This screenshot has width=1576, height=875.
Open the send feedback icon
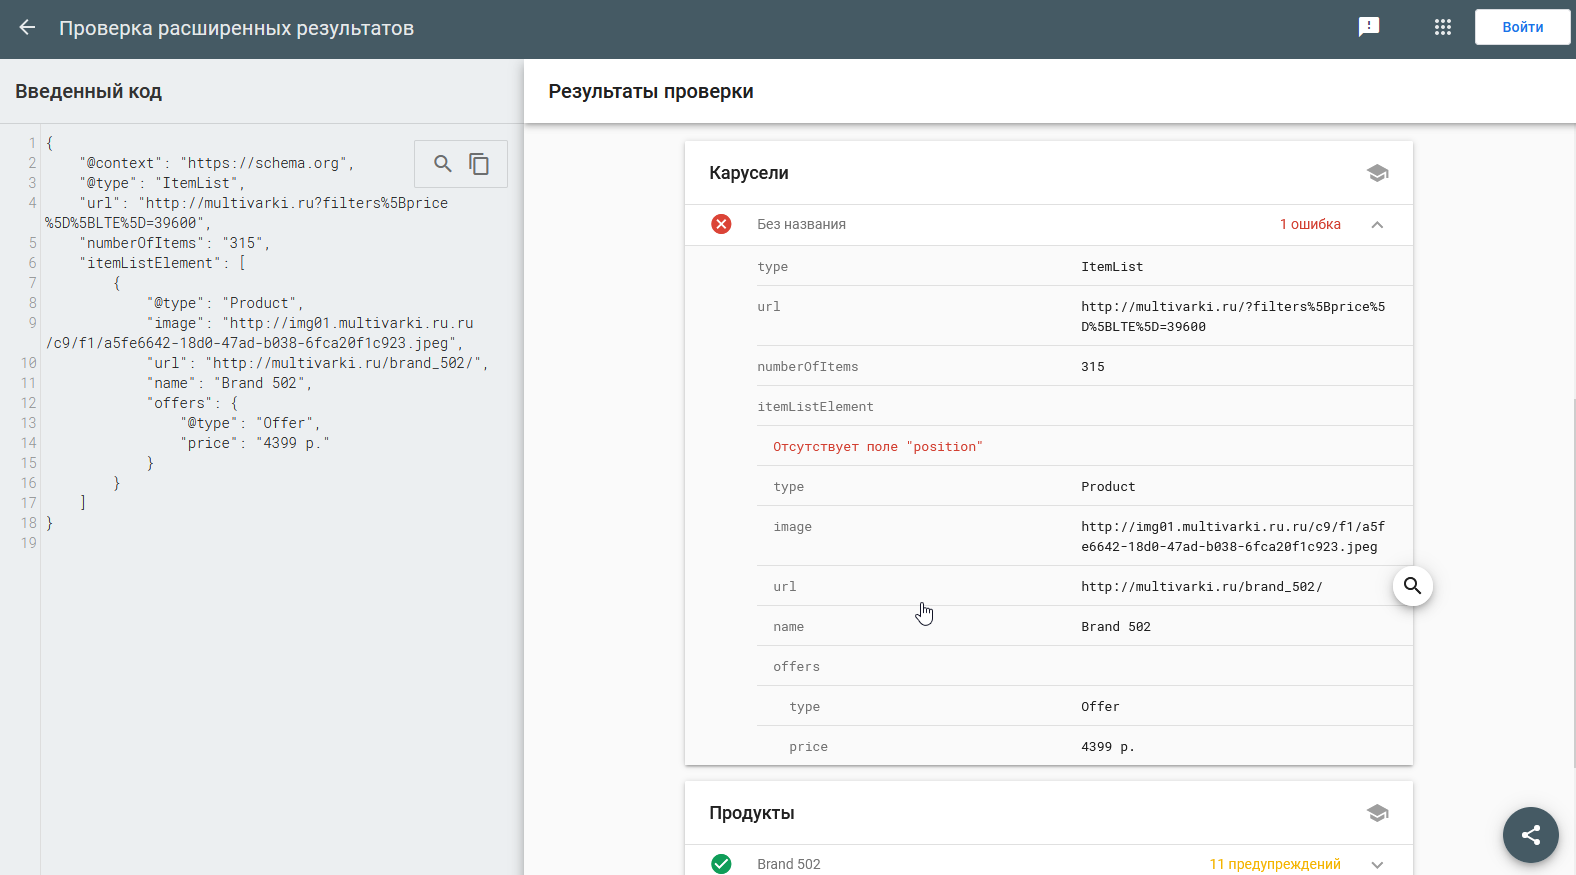click(x=1369, y=27)
